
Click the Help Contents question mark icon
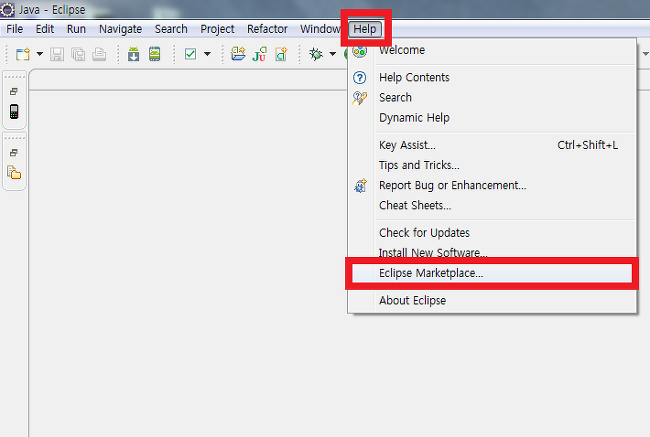pos(359,78)
